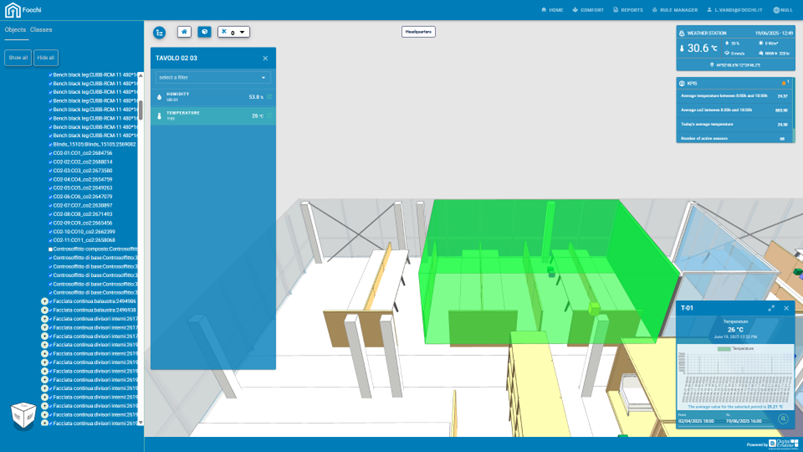Toggle checkbox for CO2-01:CO1_co2 object

pyautogui.click(x=51, y=153)
